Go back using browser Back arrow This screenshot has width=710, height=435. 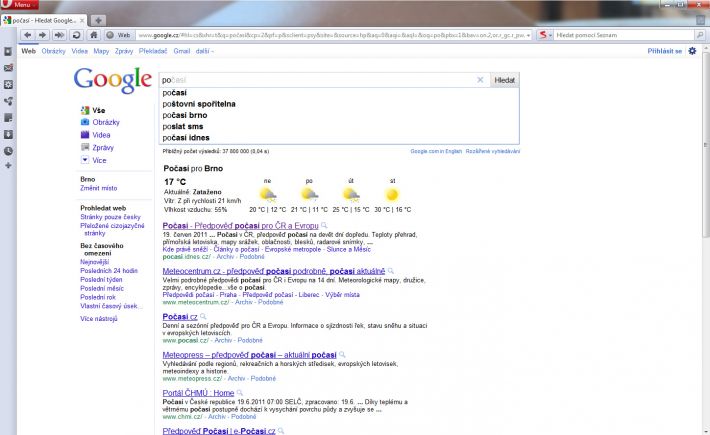28,35
